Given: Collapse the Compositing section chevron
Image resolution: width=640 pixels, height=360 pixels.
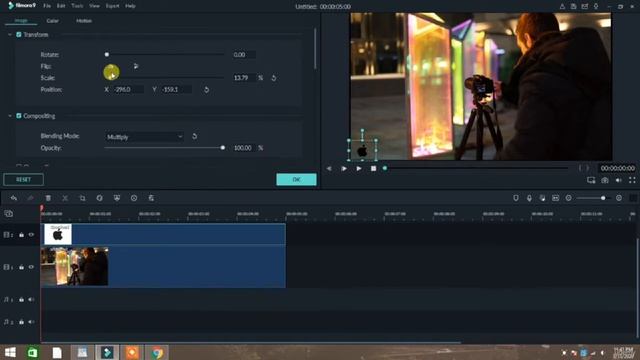Looking at the screenshot, I should (10, 116).
